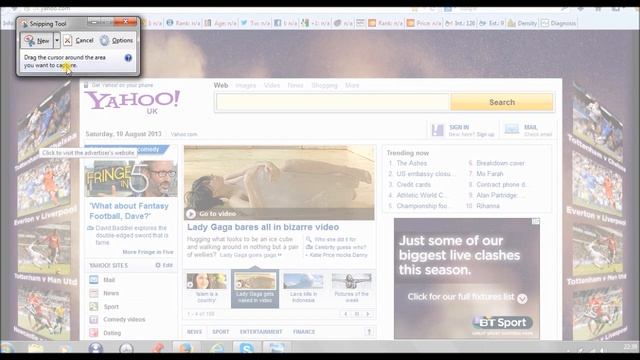The image size is (640, 360).
Task: Open Internet Explorer from the taskbar
Action: tap(217, 349)
